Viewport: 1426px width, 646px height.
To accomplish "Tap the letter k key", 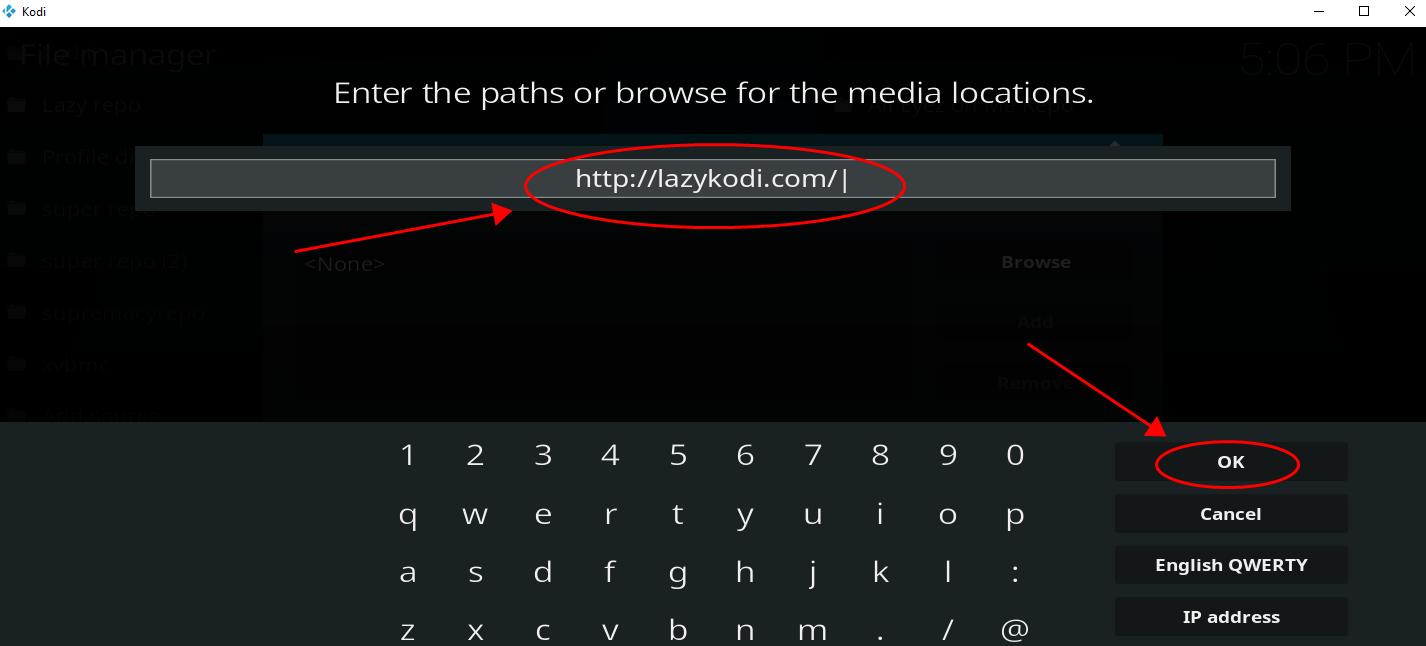I will (880, 572).
